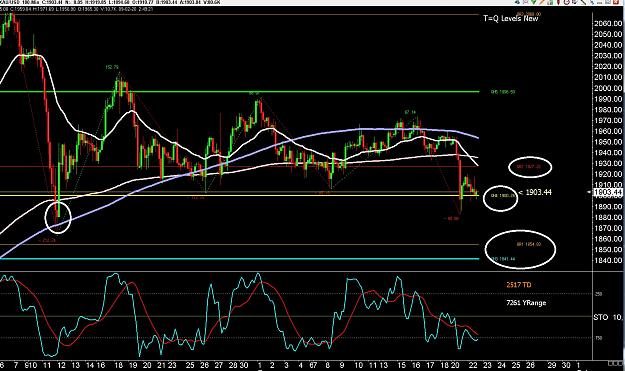
Task: Click the 1870.00 price axis label
Action: [608, 228]
